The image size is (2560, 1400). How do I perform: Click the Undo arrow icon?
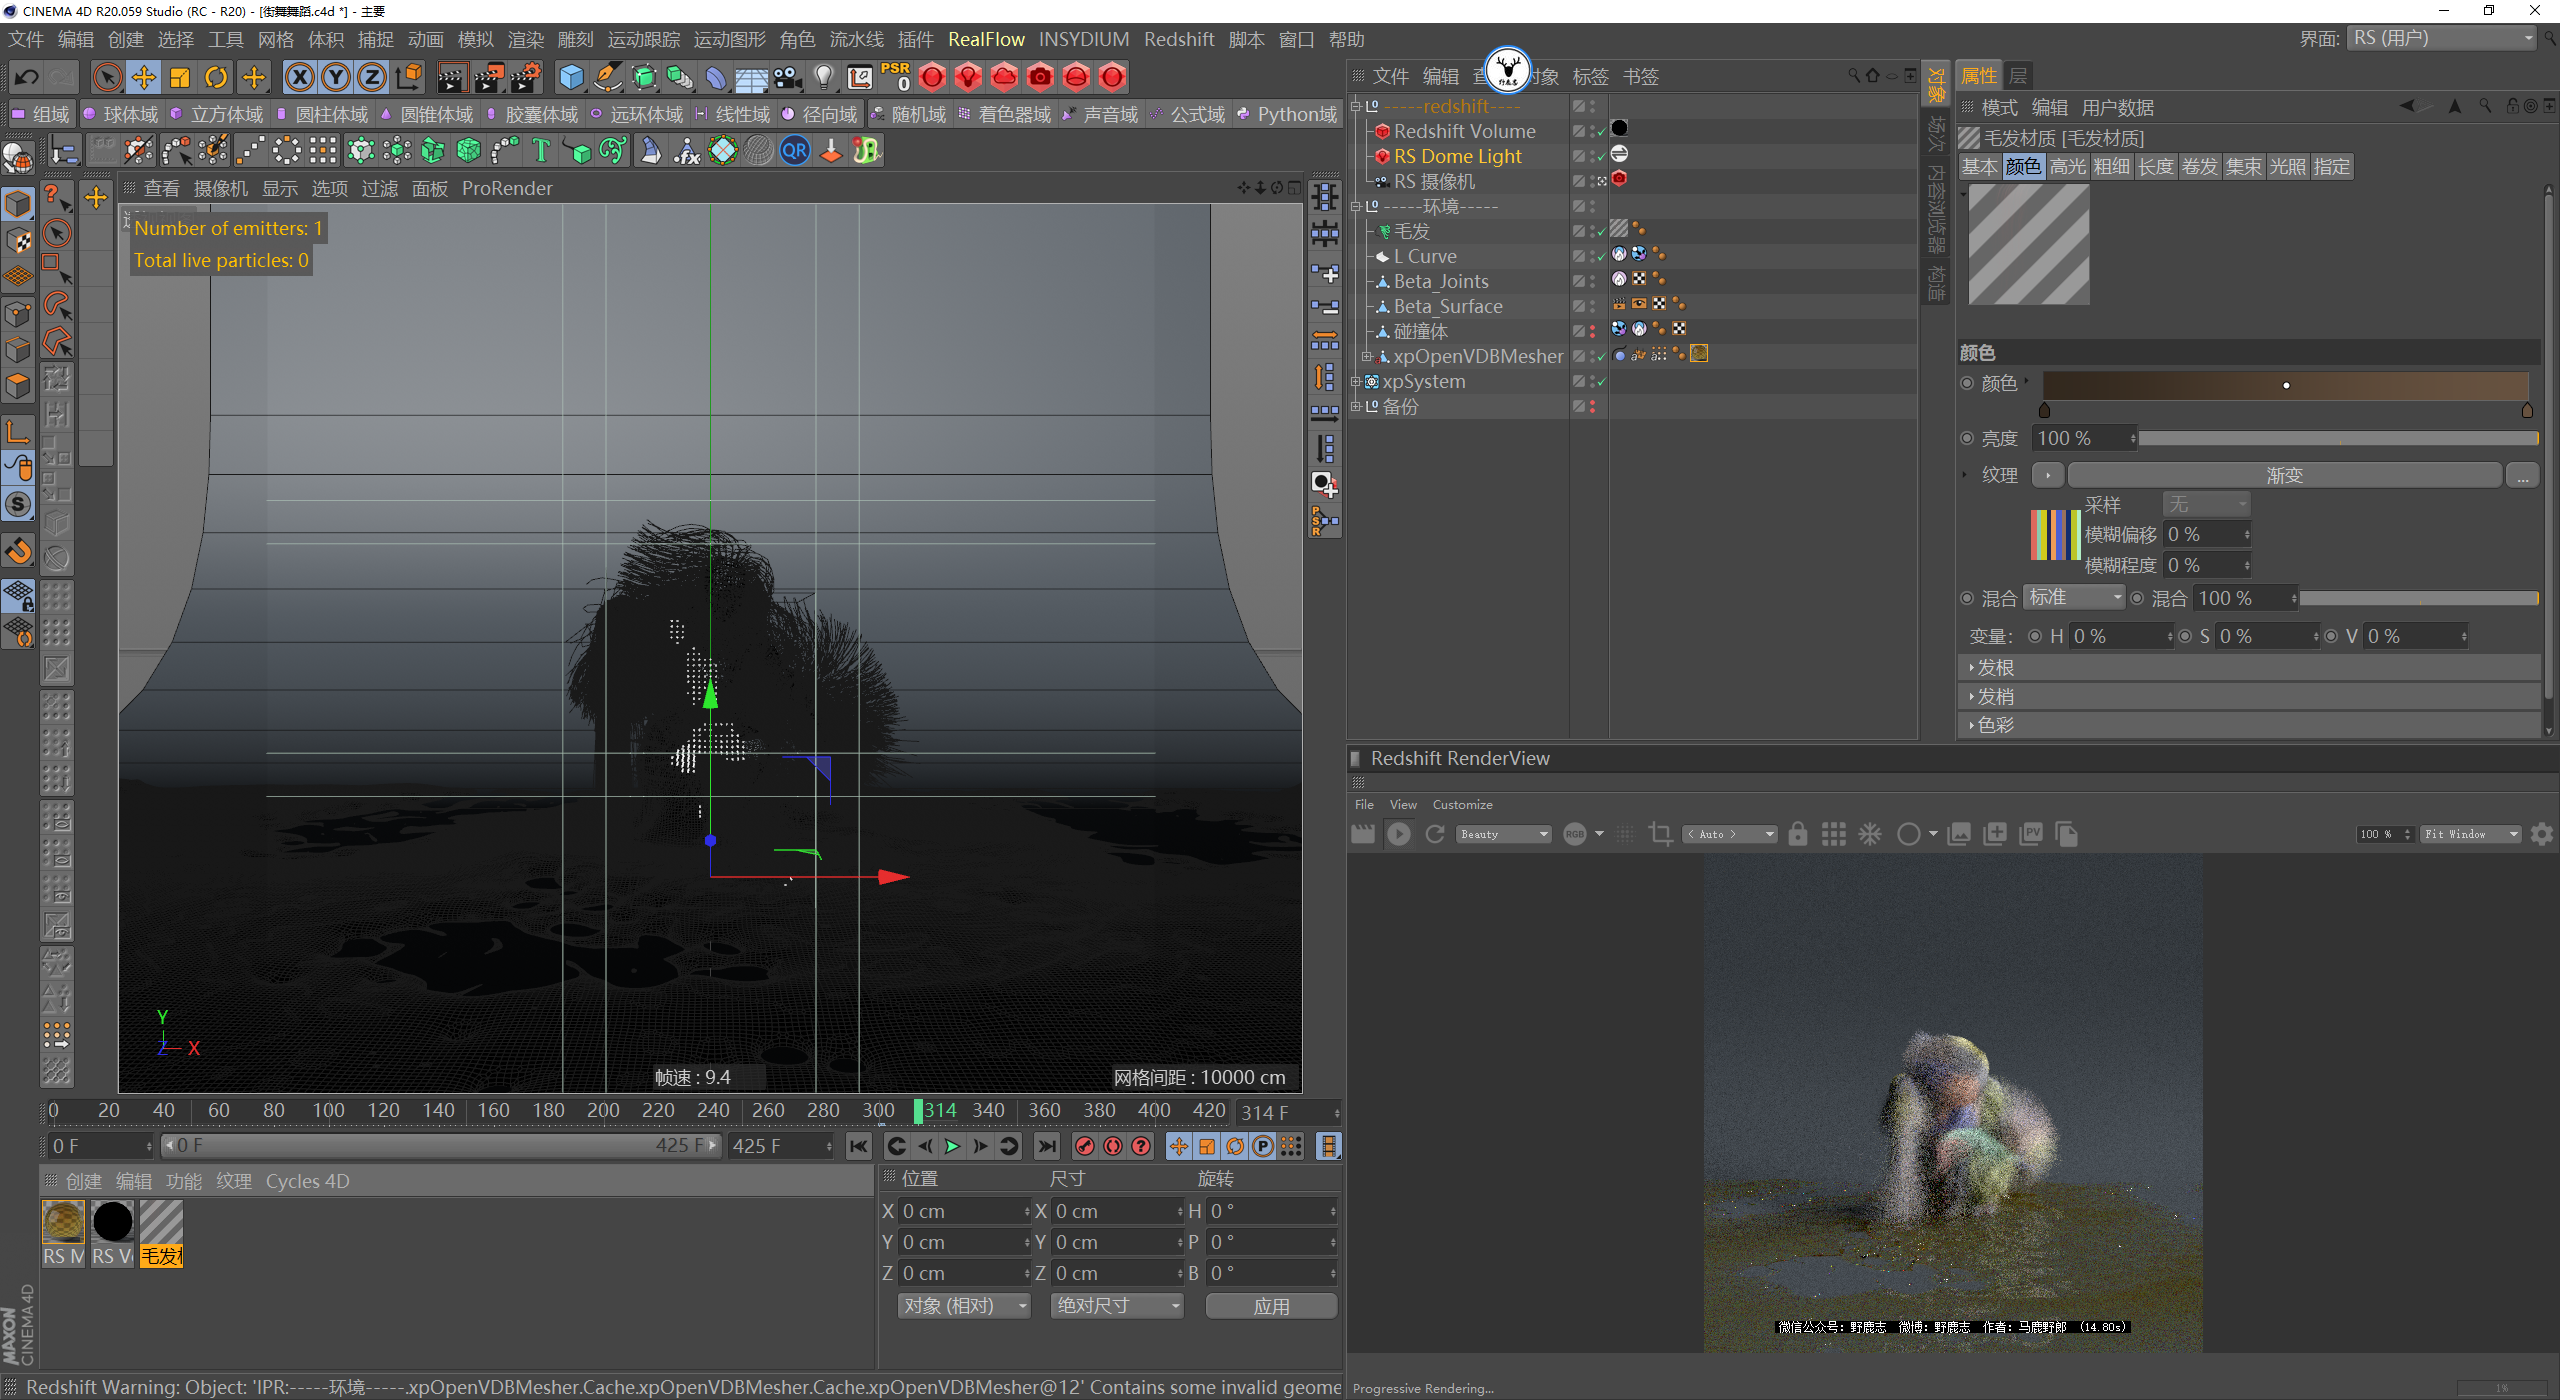[27, 77]
